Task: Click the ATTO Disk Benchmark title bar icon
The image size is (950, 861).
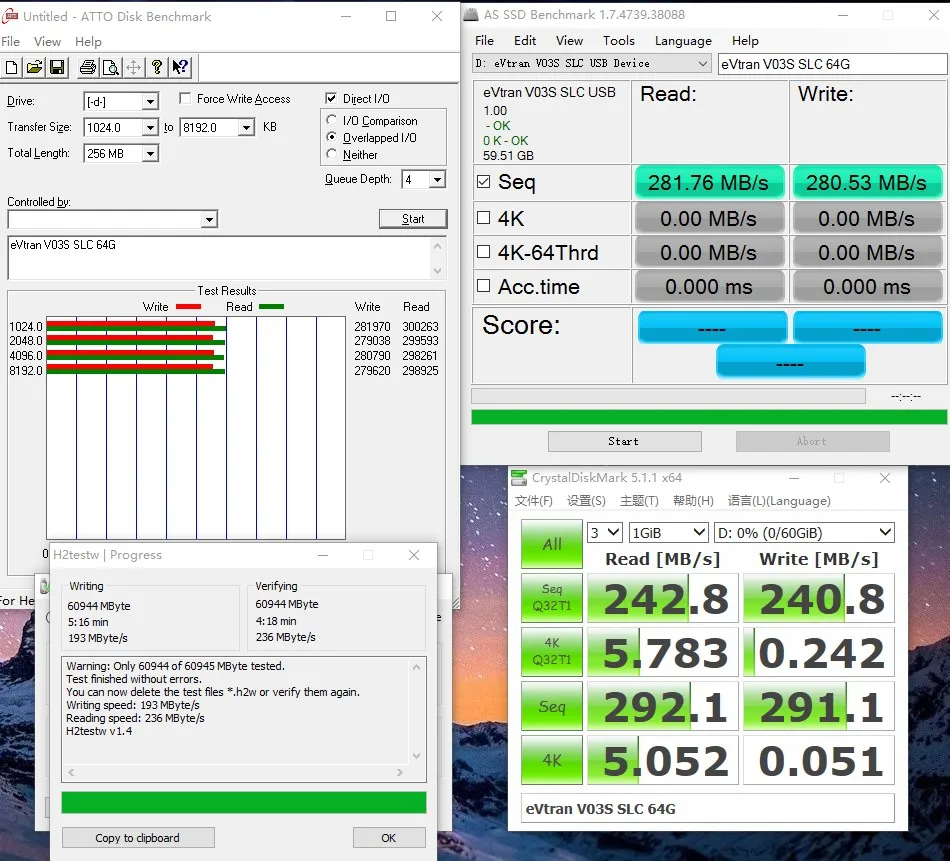Action: 10,16
